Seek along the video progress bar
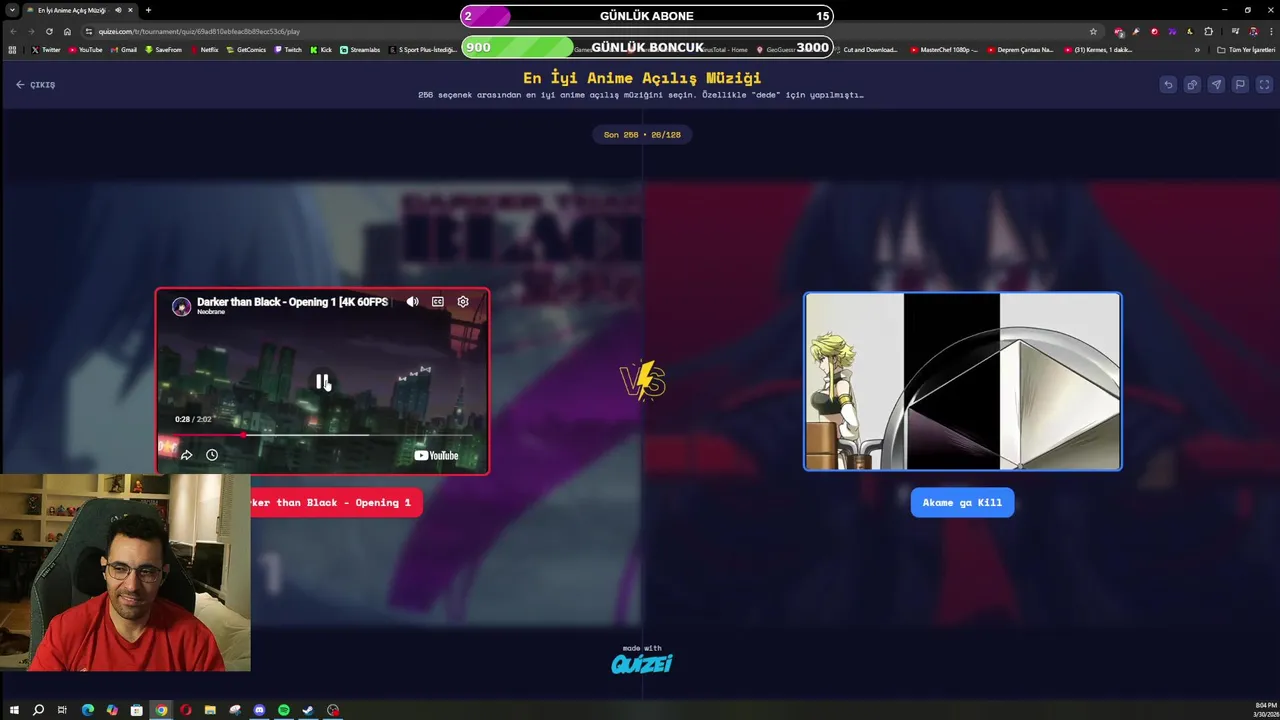This screenshot has height=720, width=1280. pos(322,435)
